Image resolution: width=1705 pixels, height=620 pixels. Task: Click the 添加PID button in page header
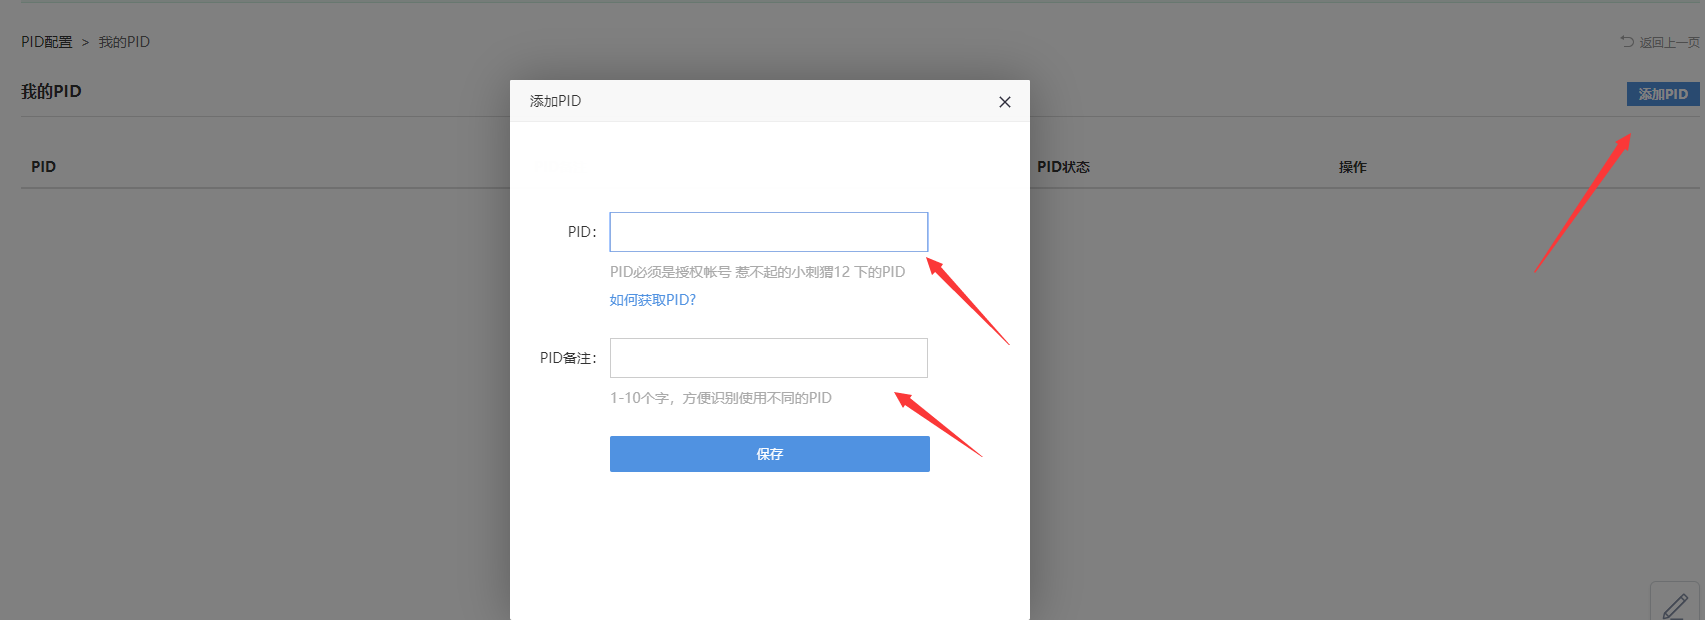1662,94
